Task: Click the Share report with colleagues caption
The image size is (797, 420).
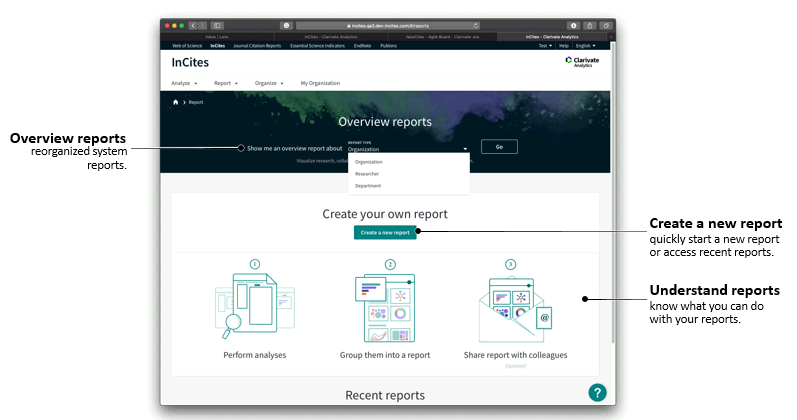Action: coord(515,355)
